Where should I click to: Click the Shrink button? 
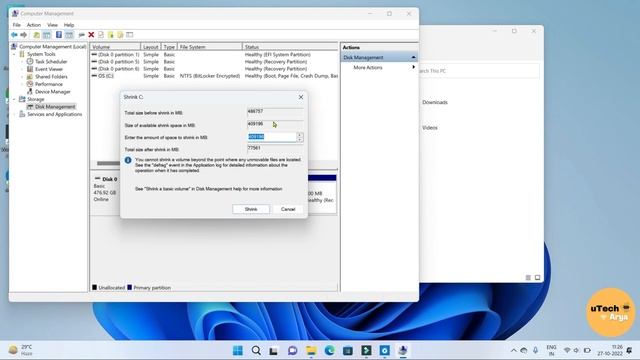pyautogui.click(x=251, y=209)
